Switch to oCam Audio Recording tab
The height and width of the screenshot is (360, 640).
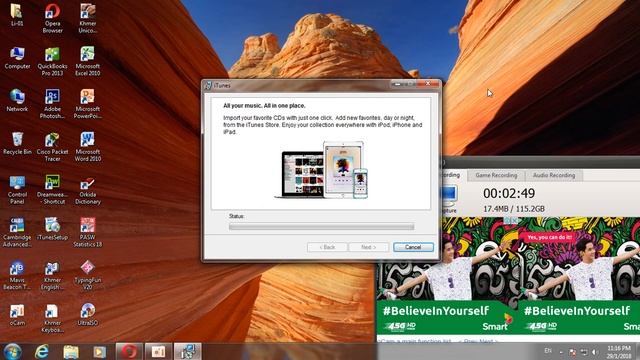tap(553, 175)
